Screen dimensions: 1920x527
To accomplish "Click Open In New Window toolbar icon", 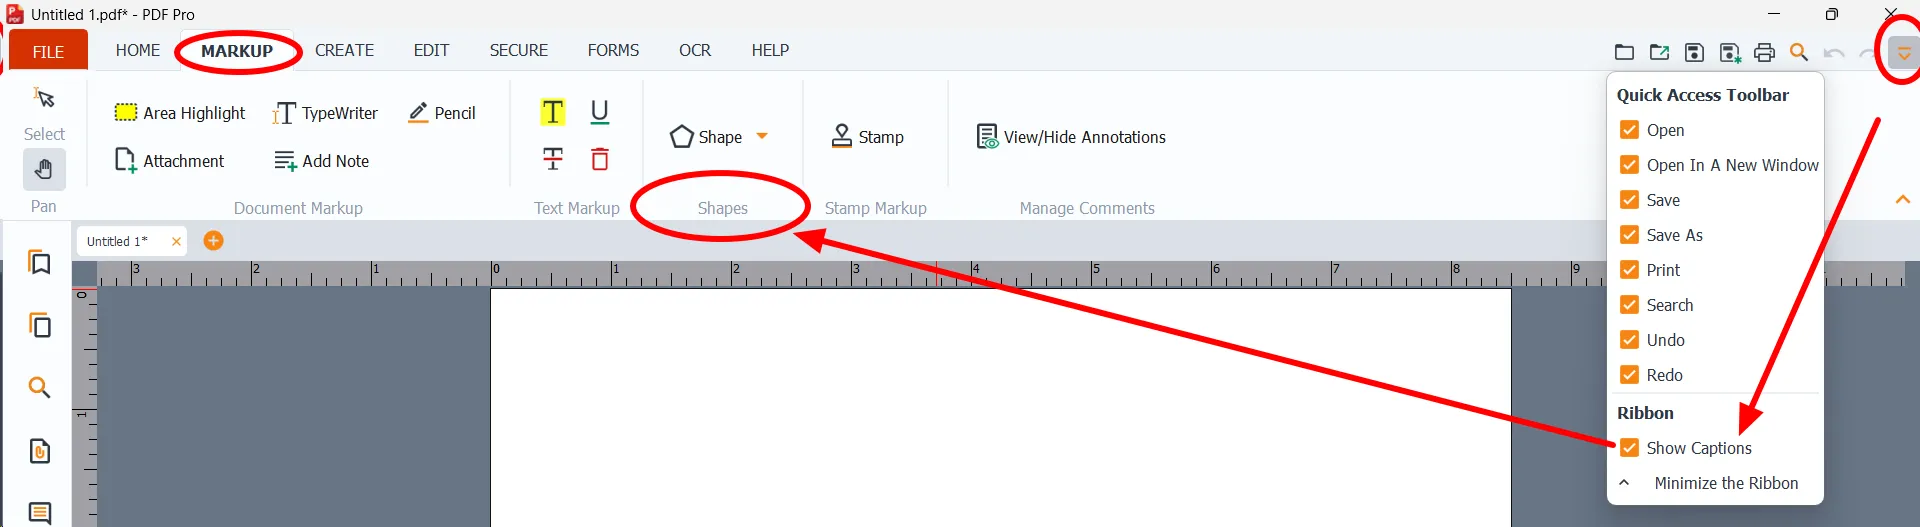I will (1659, 52).
